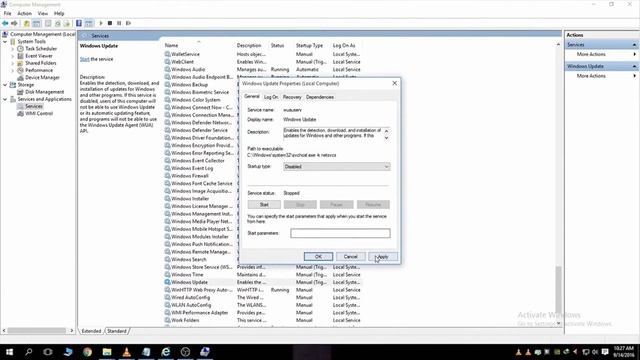
Task: Select the General tab in properties
Action: point(252,96)
